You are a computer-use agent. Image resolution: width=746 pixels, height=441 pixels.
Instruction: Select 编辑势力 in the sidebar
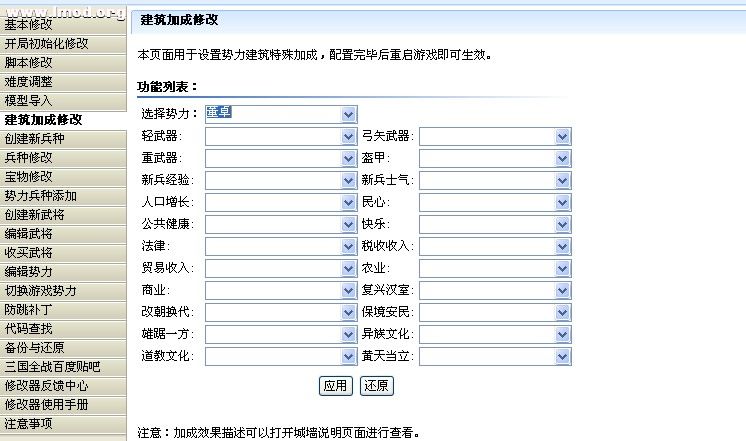click(63, 272)
